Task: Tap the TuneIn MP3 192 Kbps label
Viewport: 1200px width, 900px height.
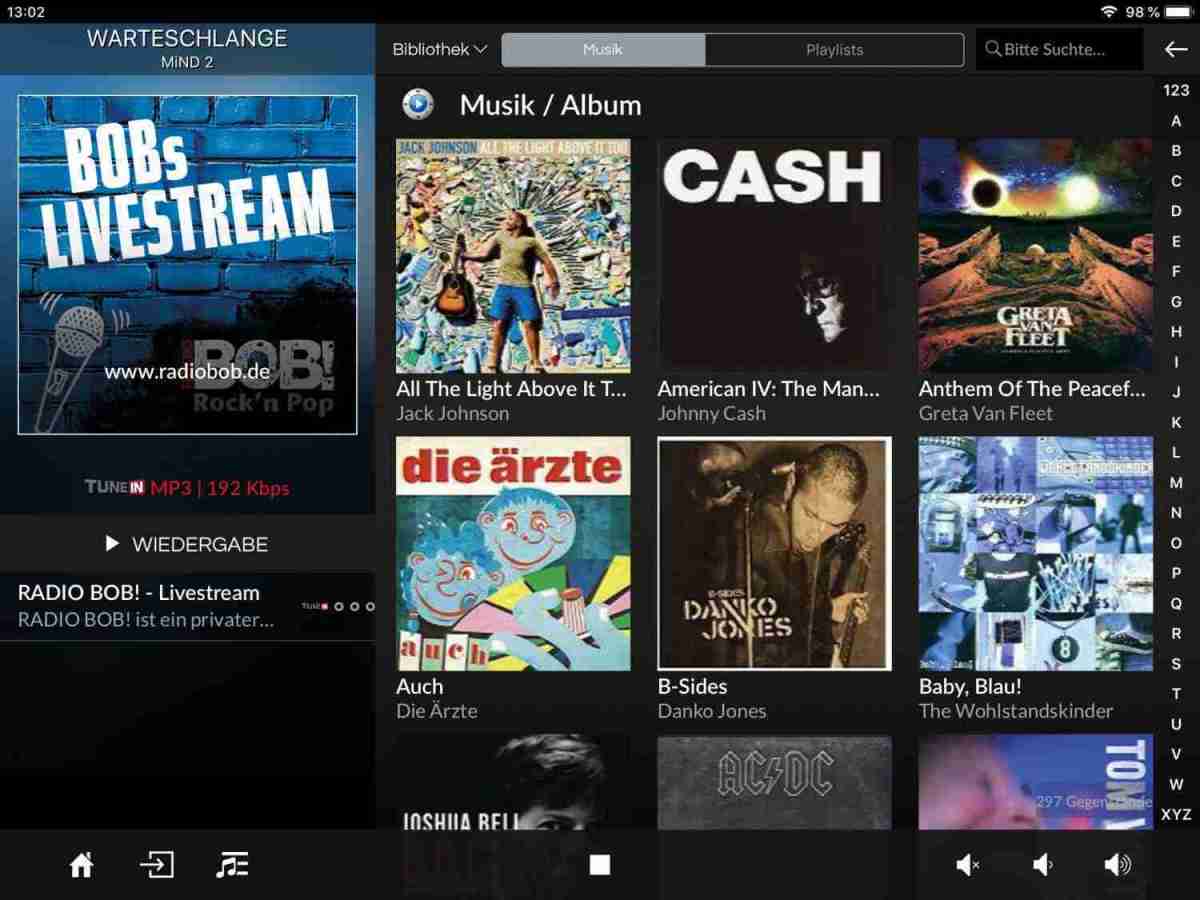Action: 187,488
